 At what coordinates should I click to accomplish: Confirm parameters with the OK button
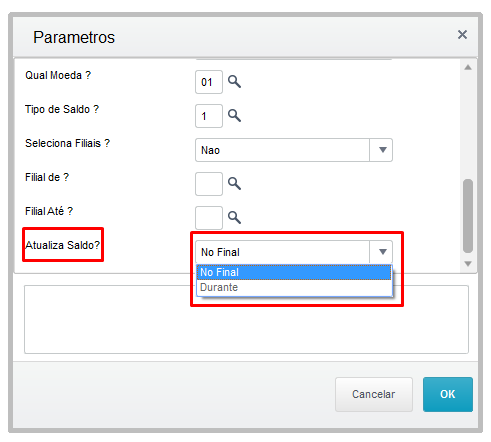pyautogui.click(x=448, y=394)
